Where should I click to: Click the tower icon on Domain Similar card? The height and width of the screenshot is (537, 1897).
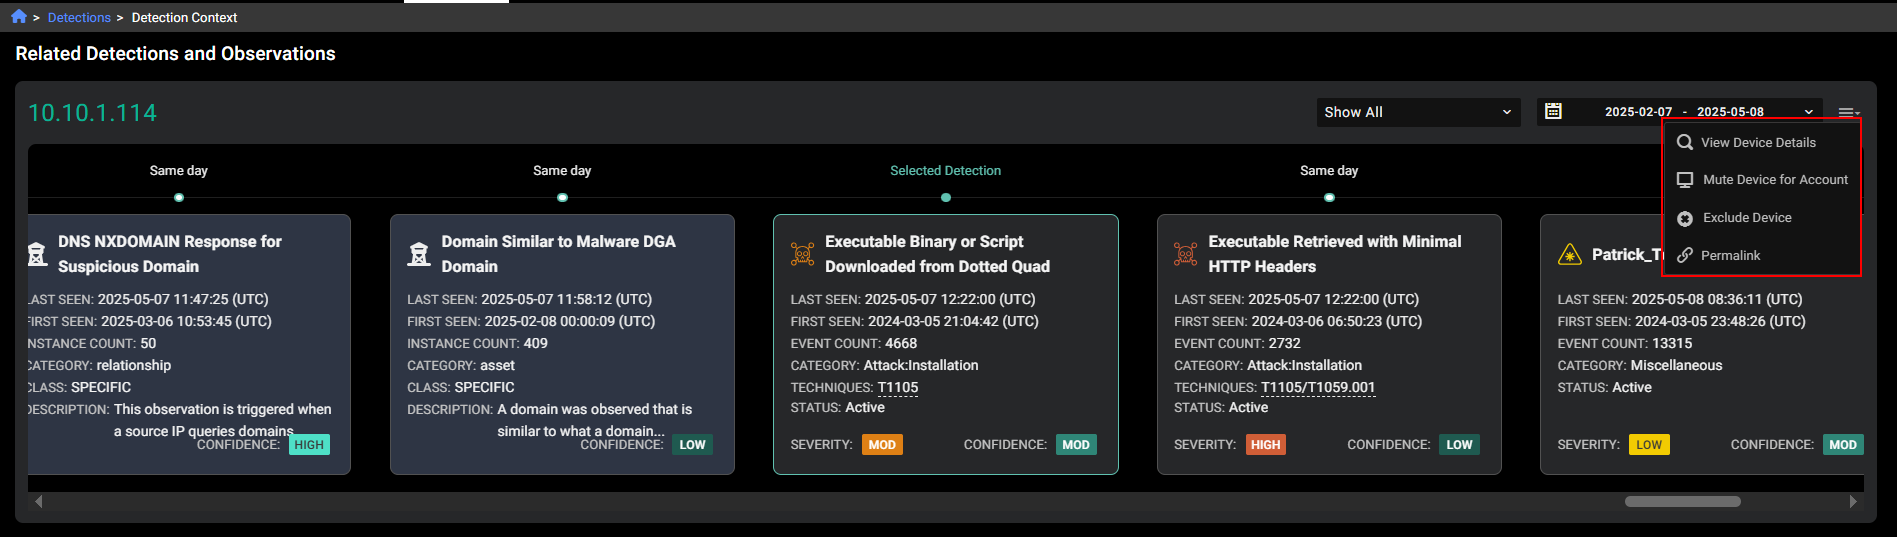(419, 254)
